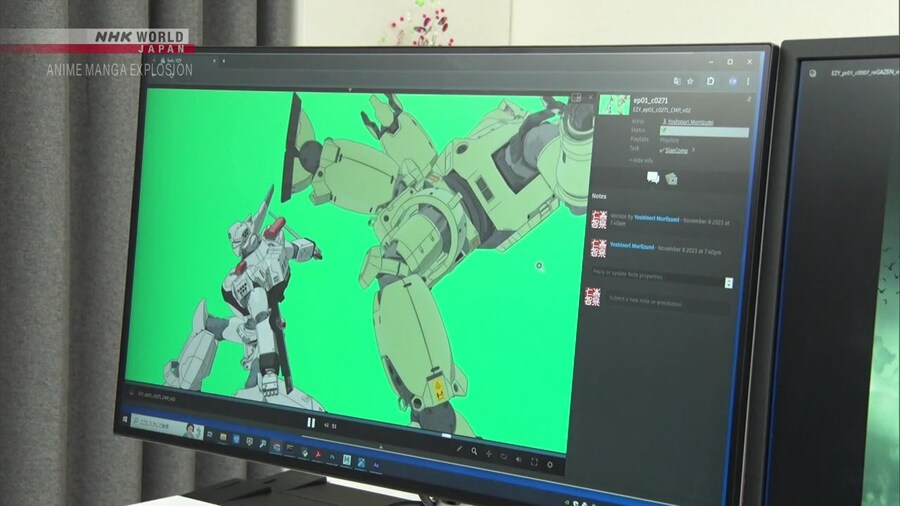Open the versions stack icon tab
This screenshot has height=506, width=900.
(x=671, y=179)
